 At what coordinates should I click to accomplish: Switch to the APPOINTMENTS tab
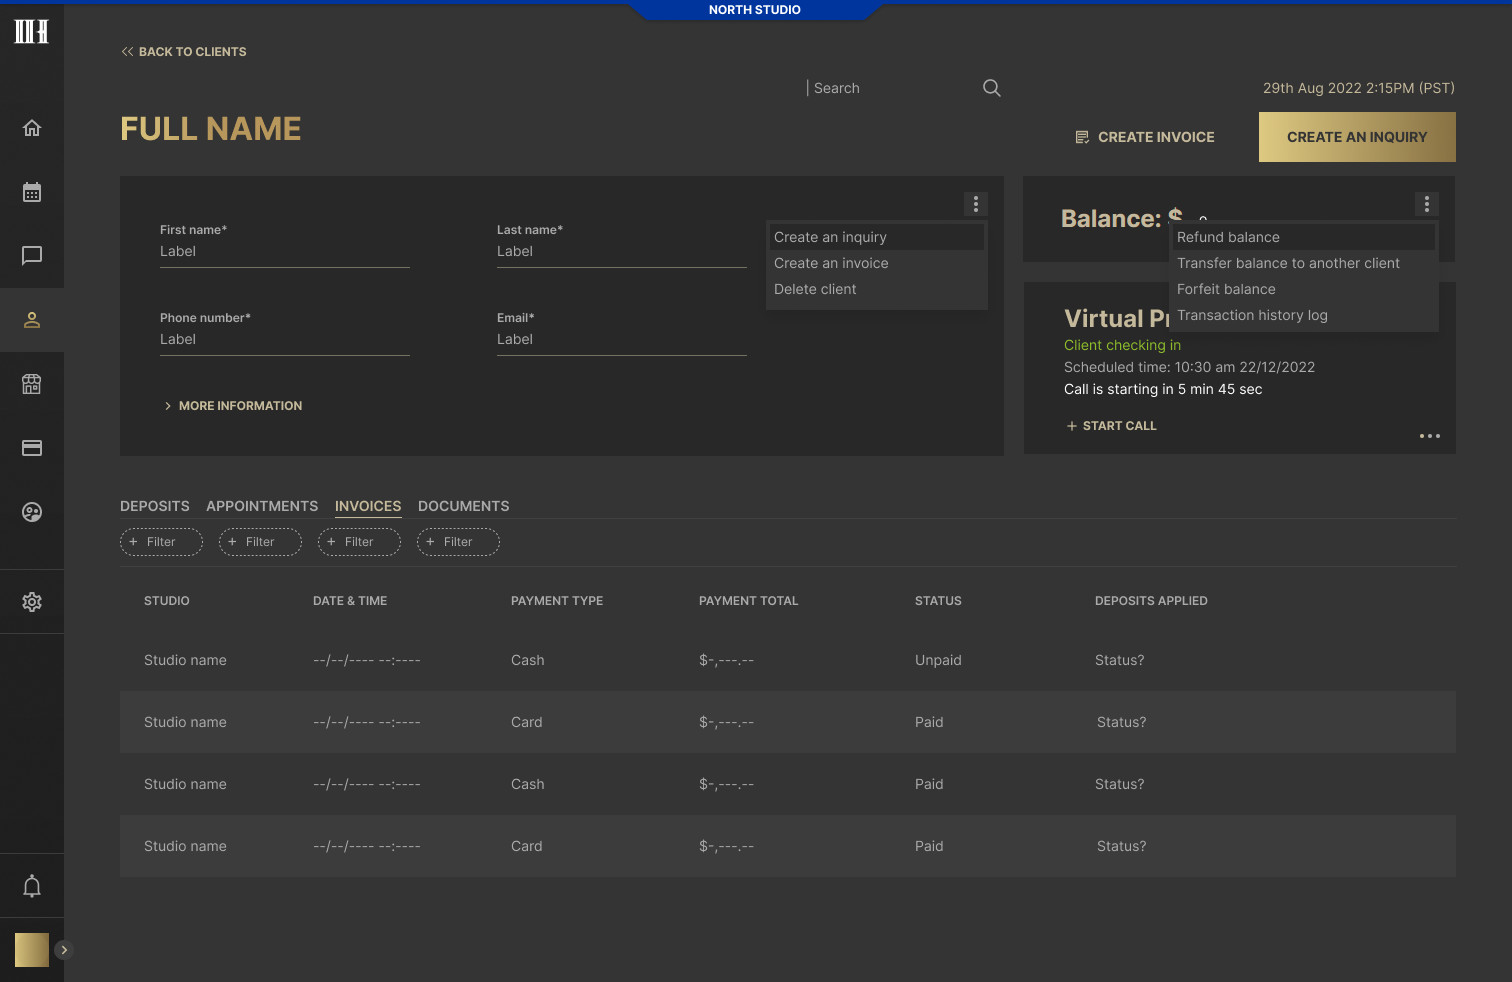click(262, 506)
